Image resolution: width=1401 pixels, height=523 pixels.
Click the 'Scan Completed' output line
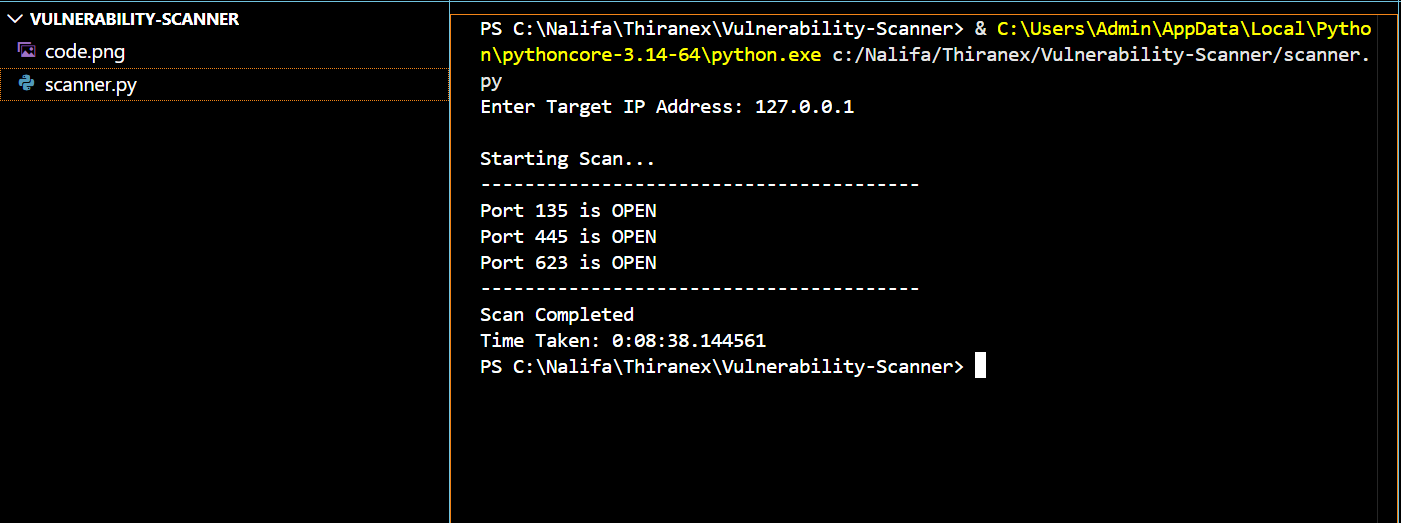coord(557,315)
